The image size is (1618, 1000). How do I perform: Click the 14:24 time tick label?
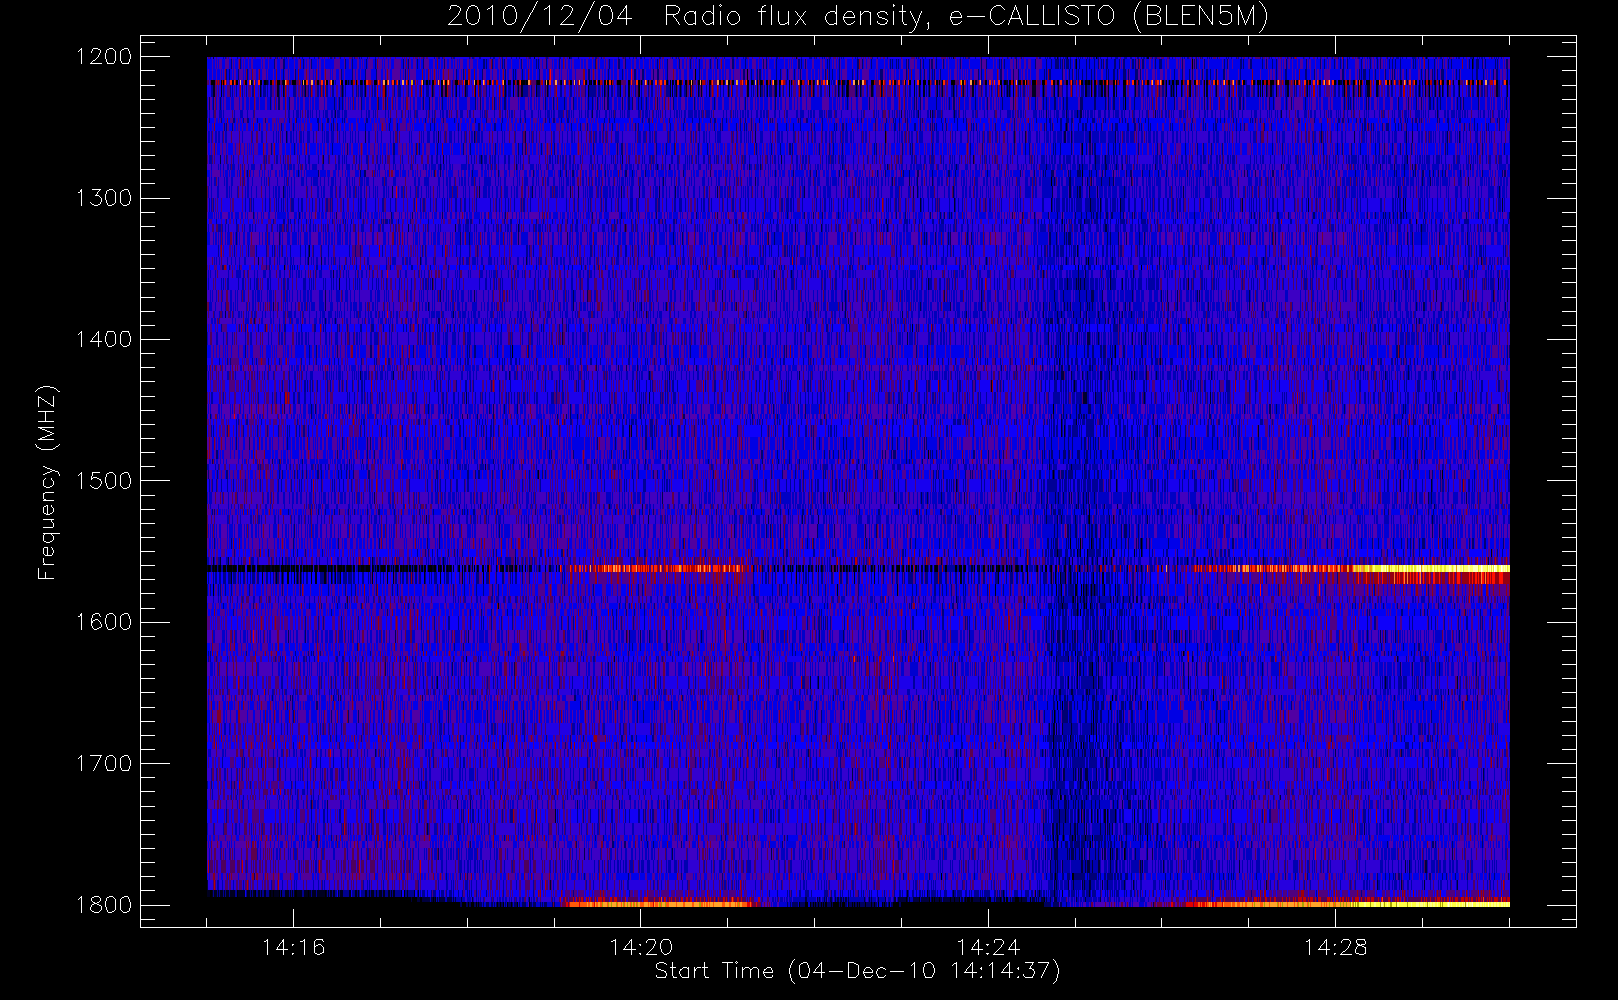pos(988,947)
